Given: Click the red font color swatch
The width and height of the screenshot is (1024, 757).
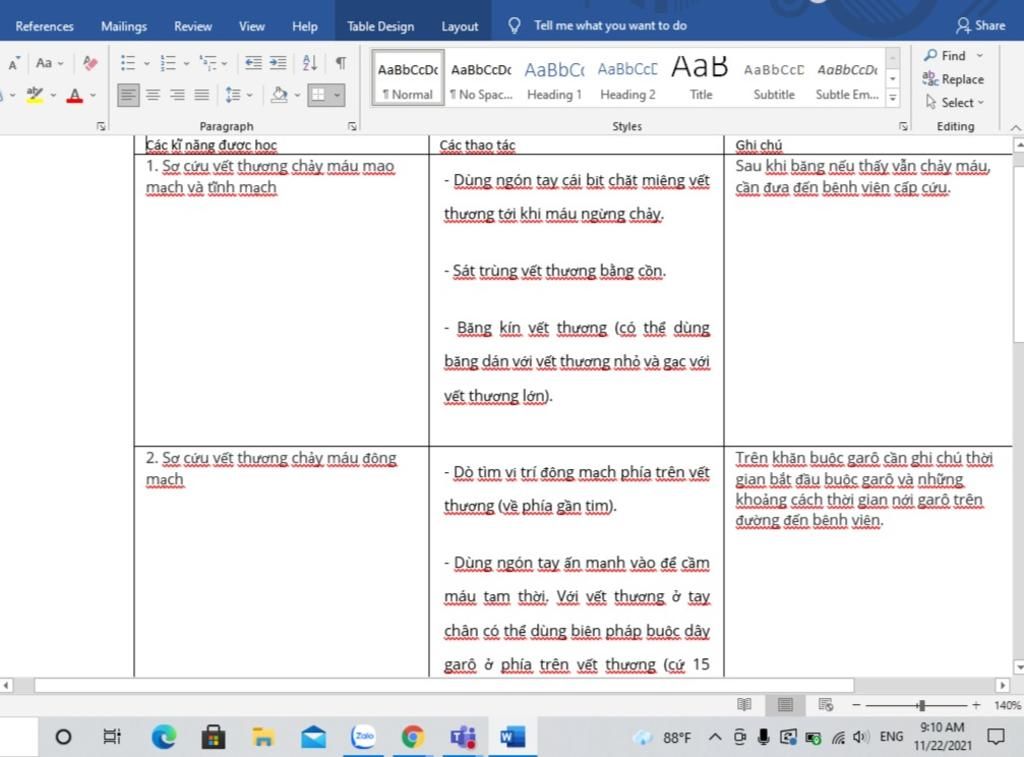Looking at the screenshot, I should (x=74, y=96).
